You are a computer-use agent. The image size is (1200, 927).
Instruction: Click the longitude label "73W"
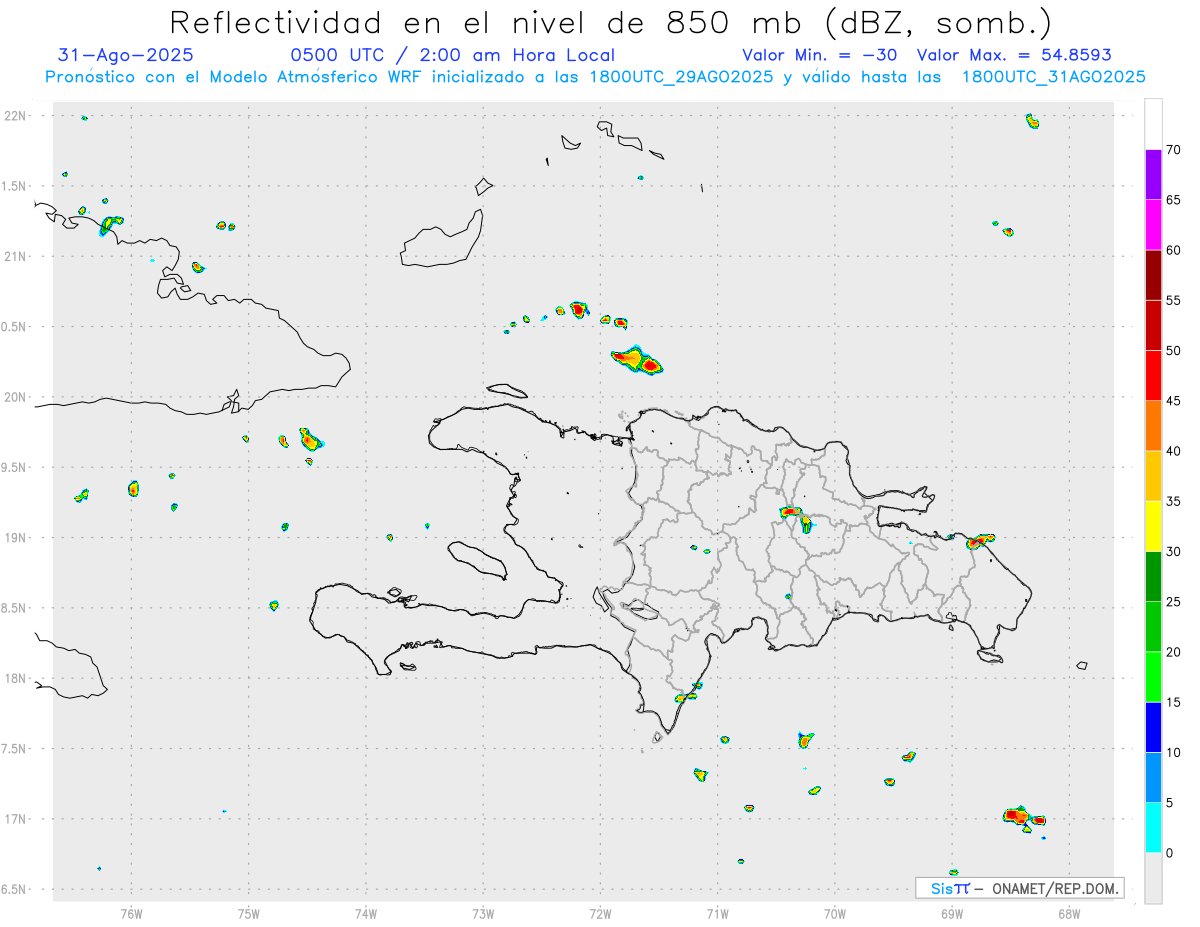(483, 913)
